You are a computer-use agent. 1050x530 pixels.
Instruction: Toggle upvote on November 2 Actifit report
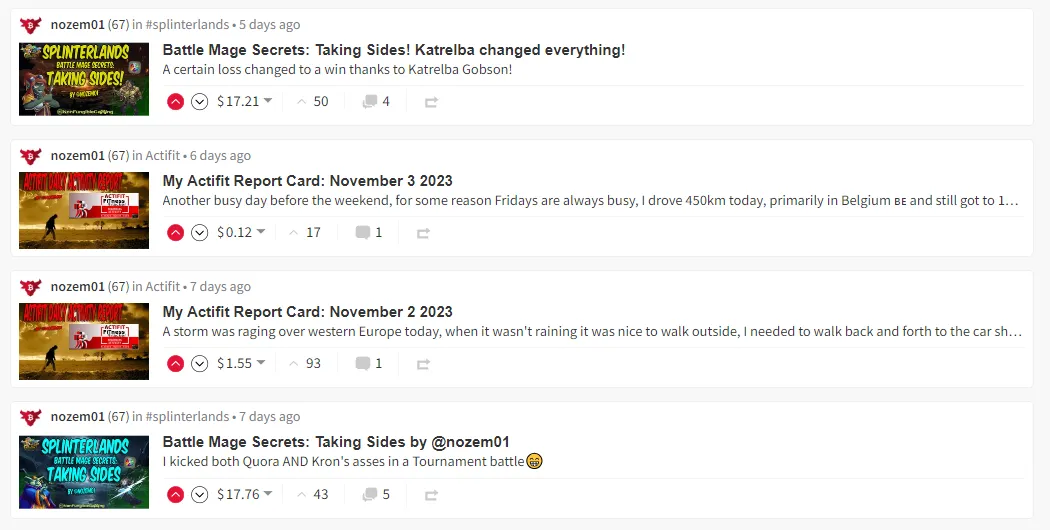(x=175, y=364)
